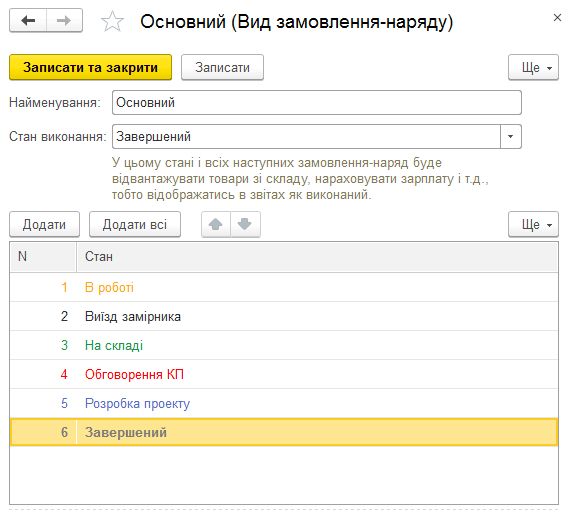Click the Додати всі button
This screenshot has height=514, width=567.
135,224
